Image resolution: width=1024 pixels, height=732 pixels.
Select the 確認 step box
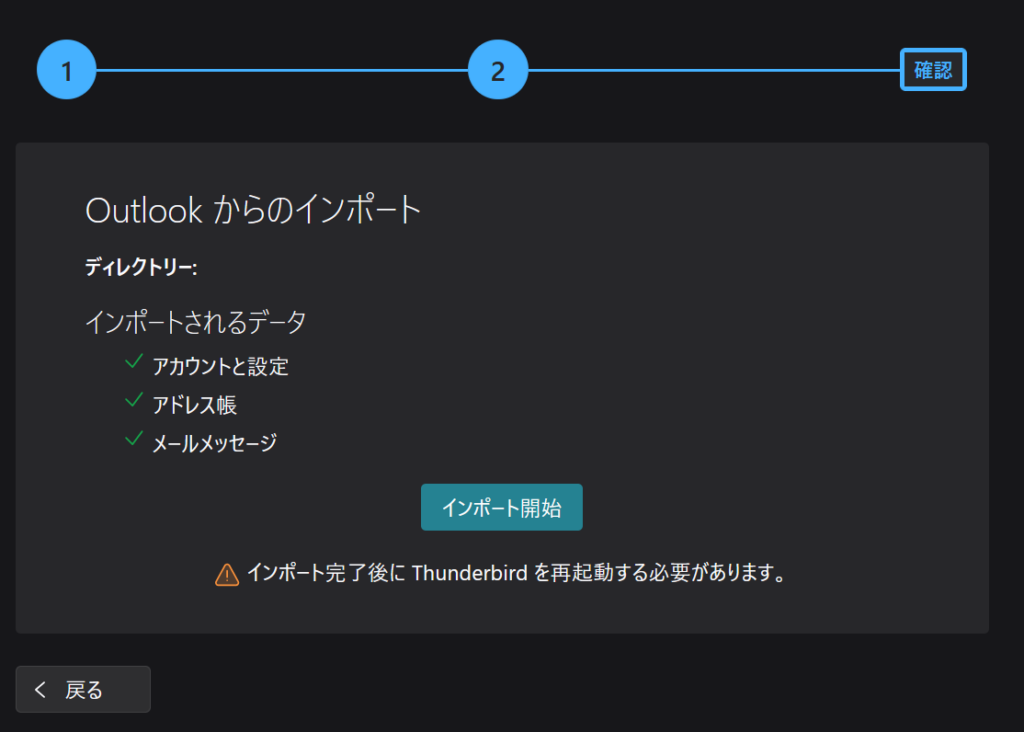point(932,70)
